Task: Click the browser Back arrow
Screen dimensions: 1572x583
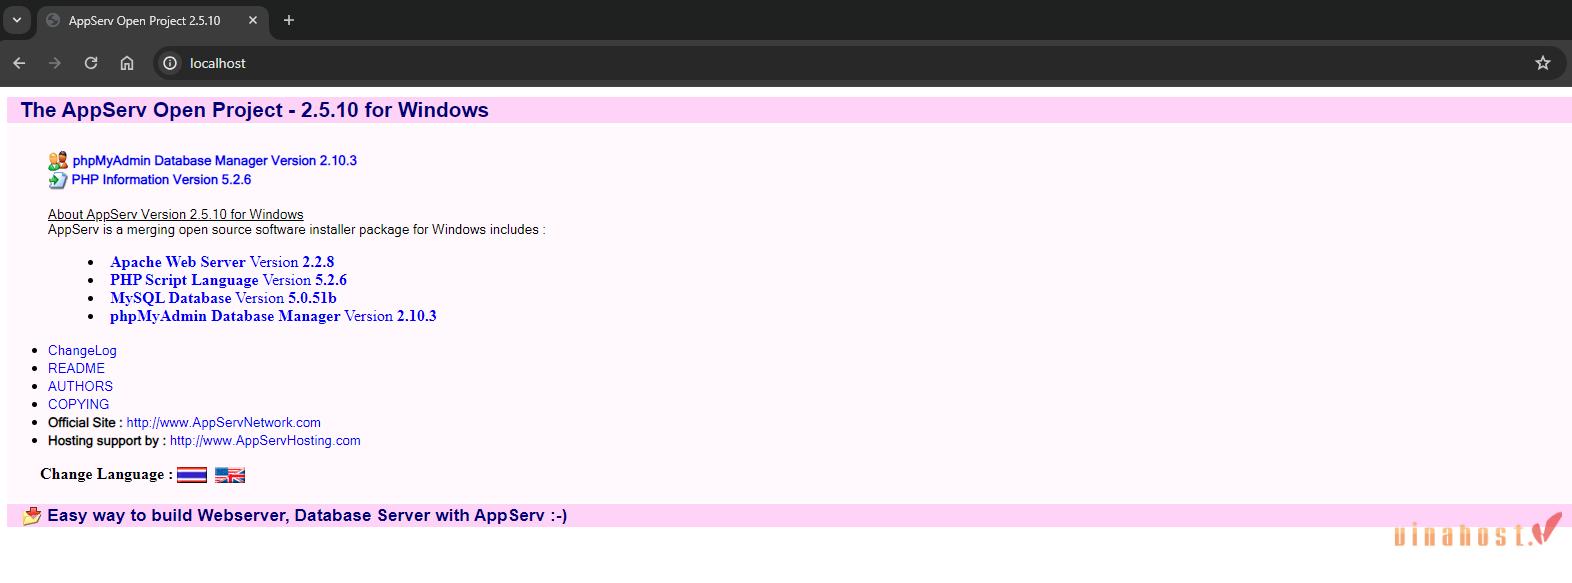Action: coord(19,63)
